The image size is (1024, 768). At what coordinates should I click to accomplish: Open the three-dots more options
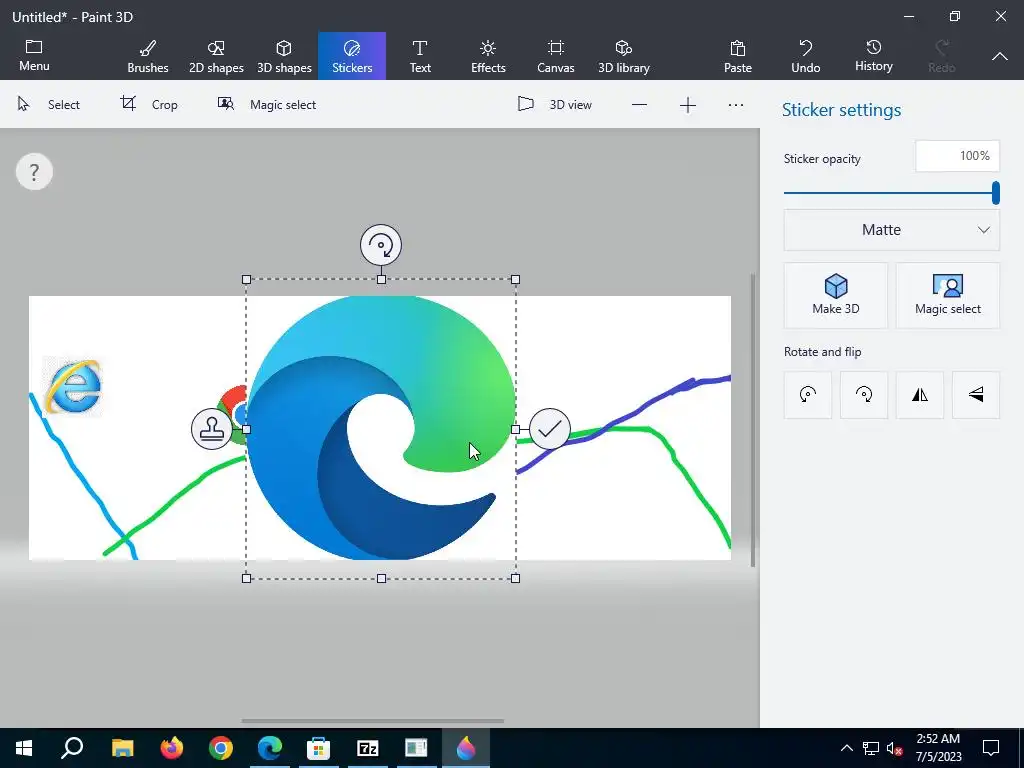[736, 105]
